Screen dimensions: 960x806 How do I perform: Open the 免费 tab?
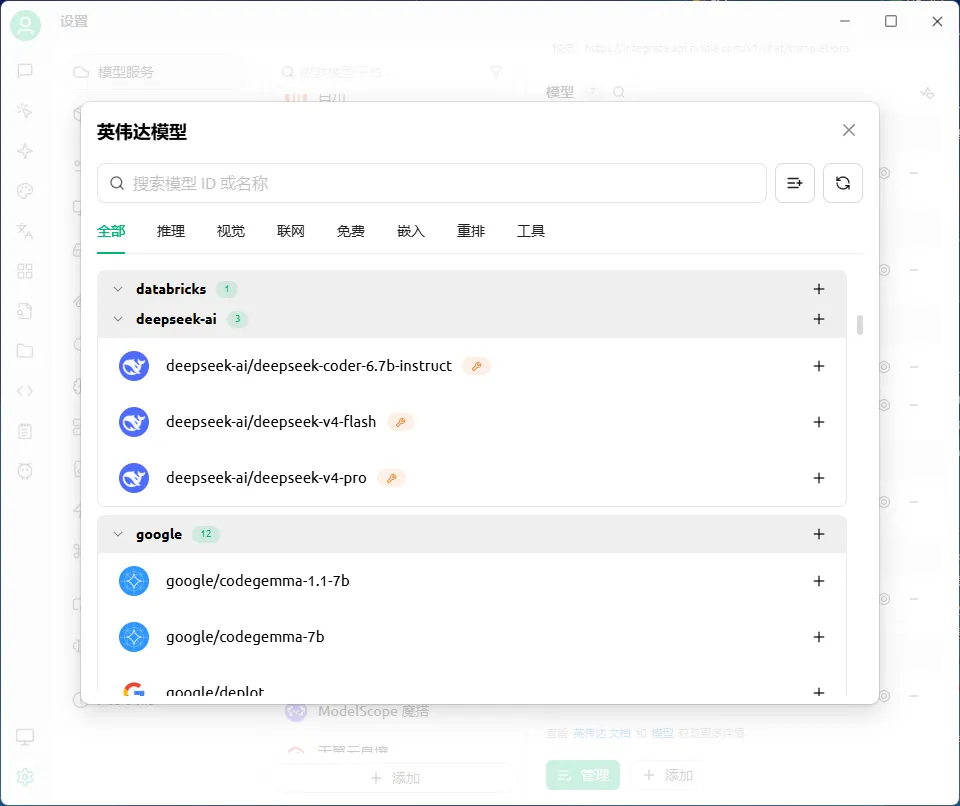click(x=351, y=231)
